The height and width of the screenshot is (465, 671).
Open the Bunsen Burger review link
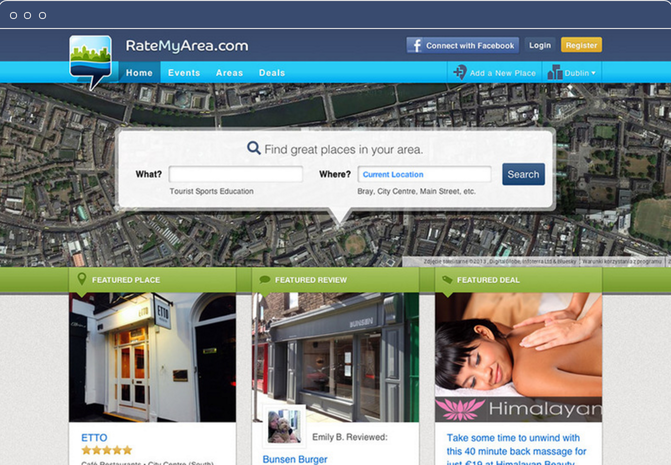pos(295,459)
